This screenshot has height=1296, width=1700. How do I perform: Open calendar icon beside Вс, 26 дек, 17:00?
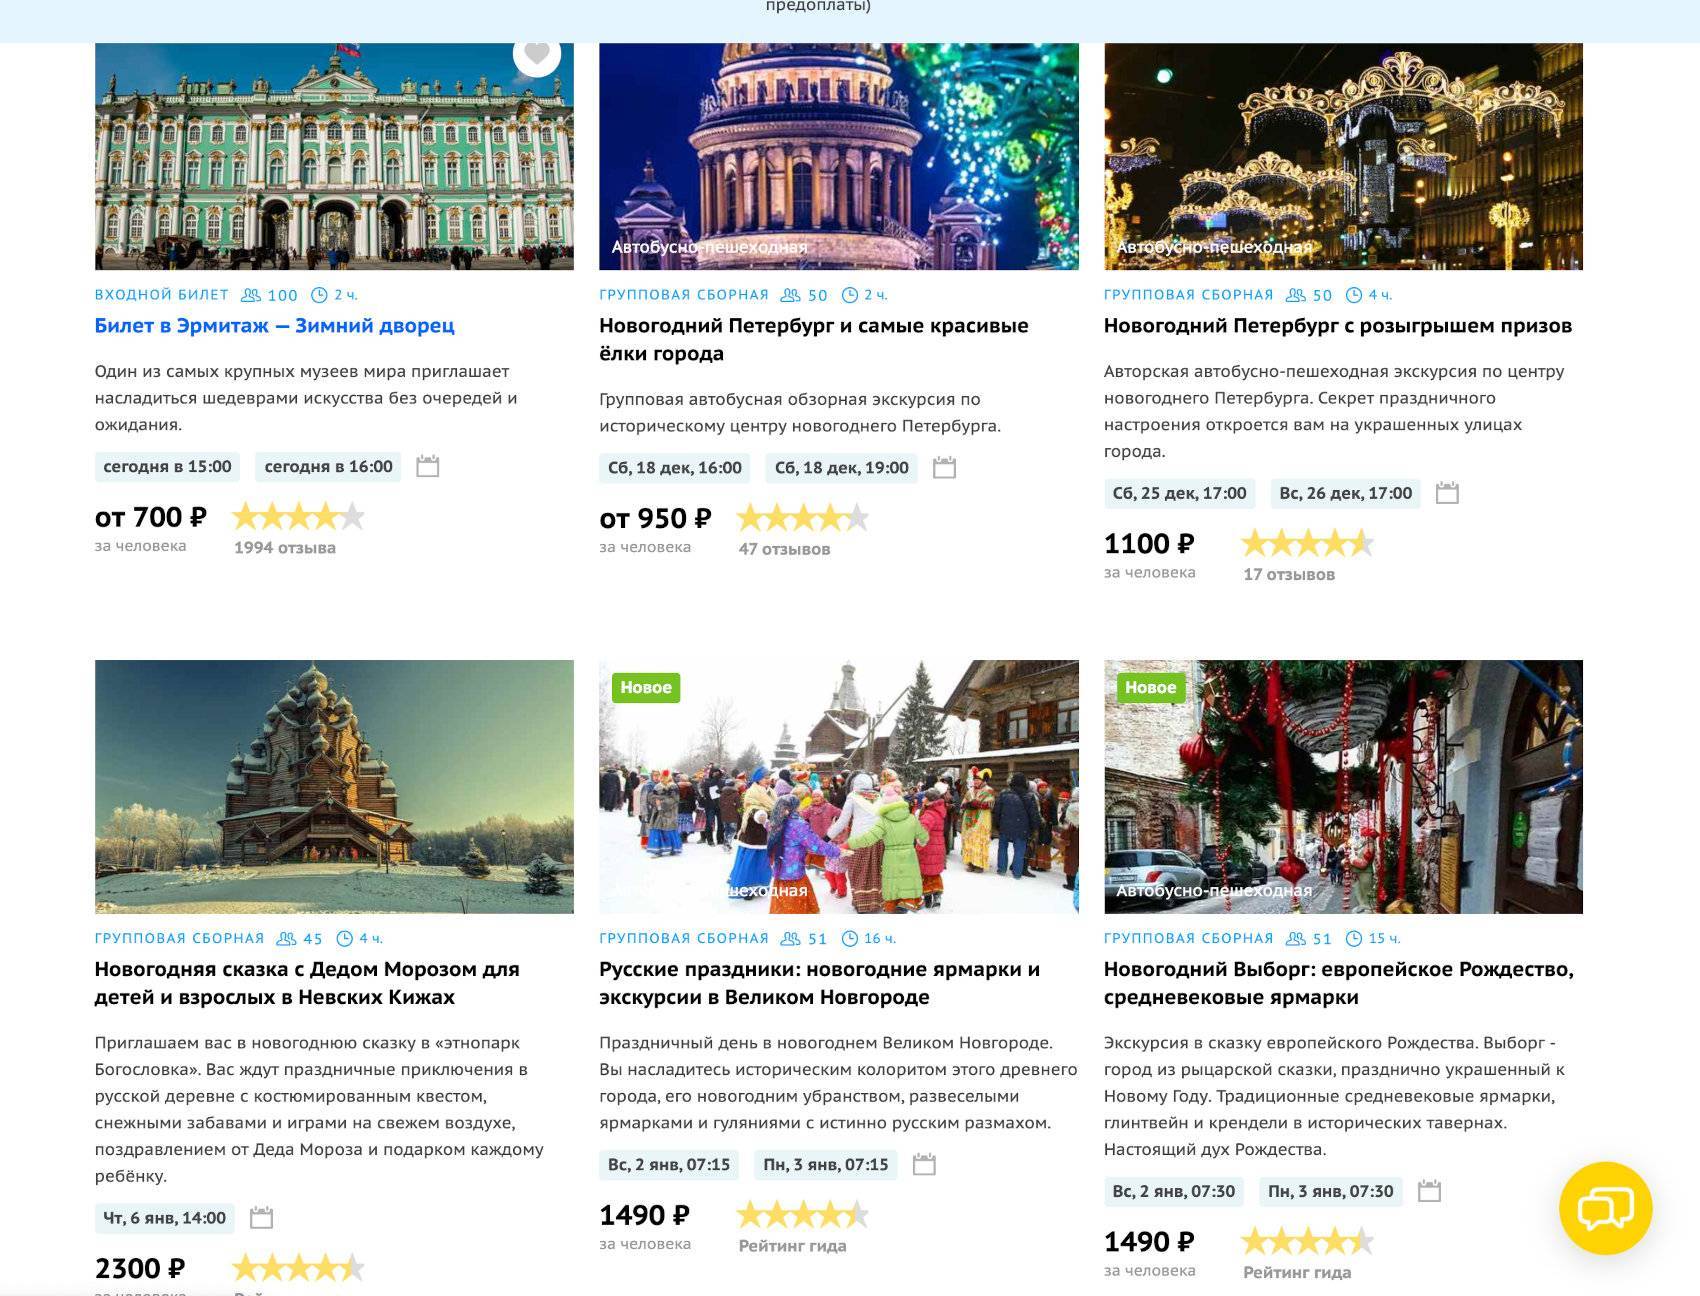tap(1447, 493)
